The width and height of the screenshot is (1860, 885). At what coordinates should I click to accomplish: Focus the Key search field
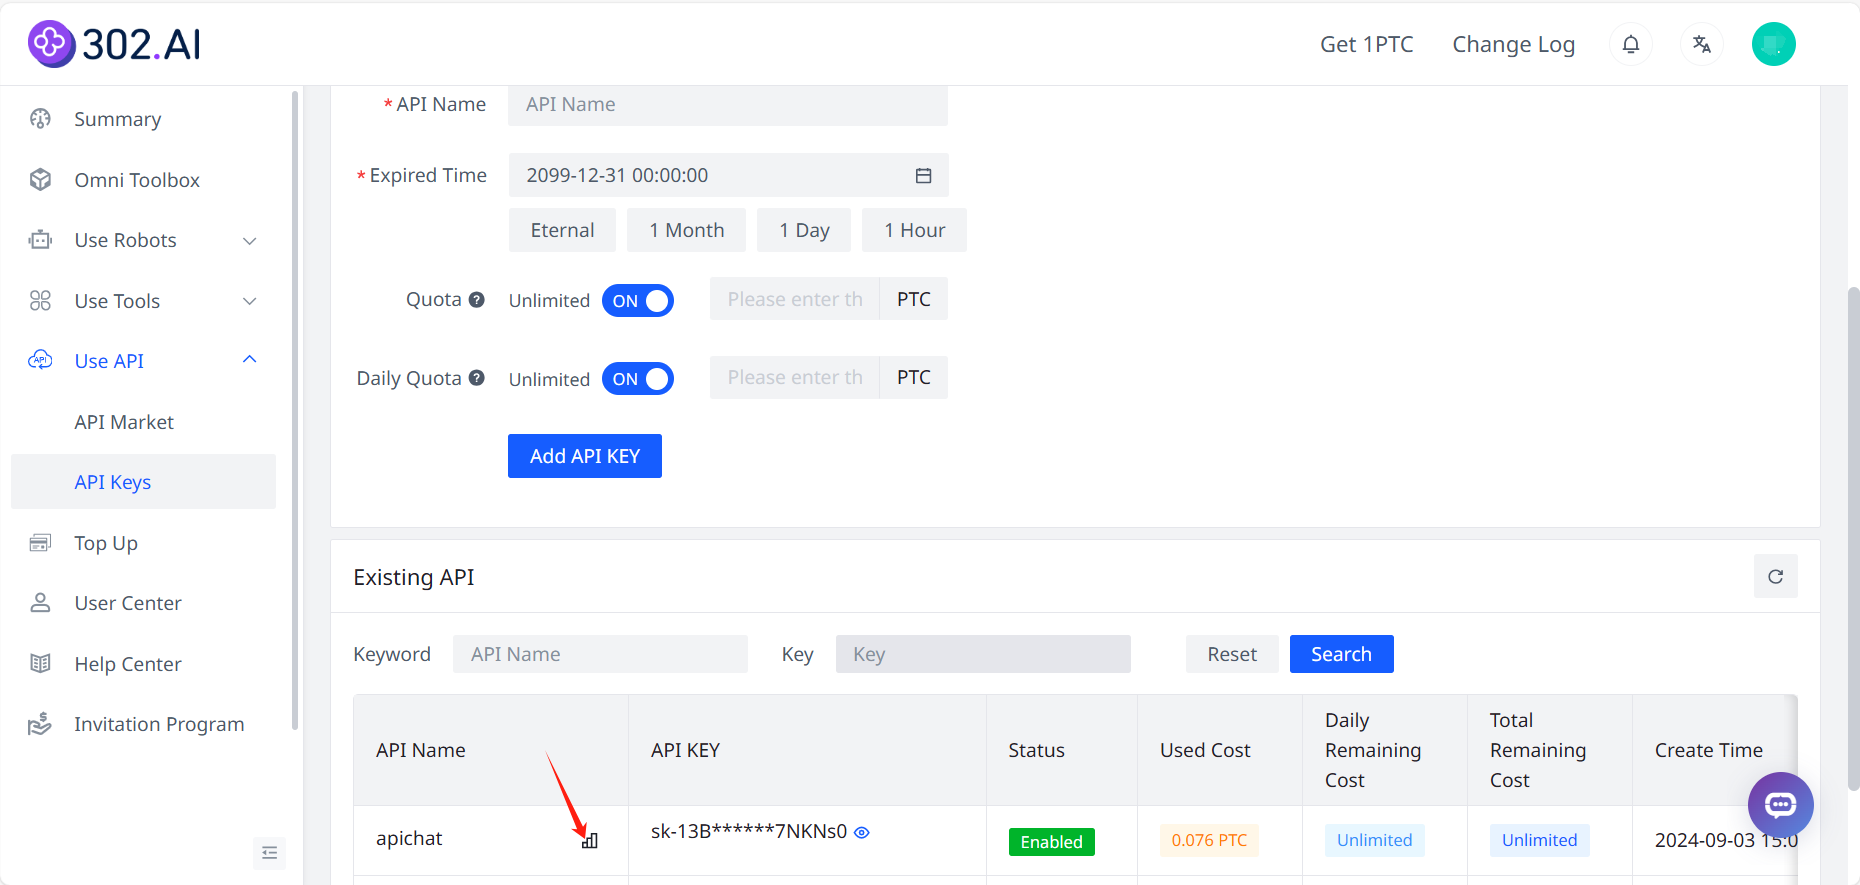983,654
